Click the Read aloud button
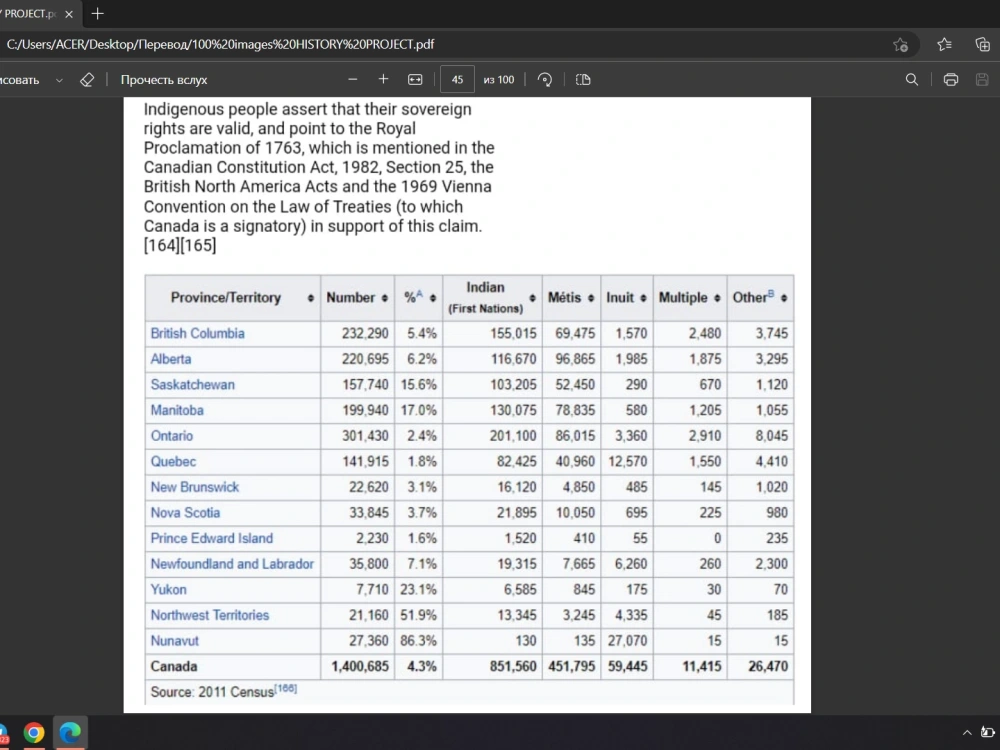 pos(164,80)
